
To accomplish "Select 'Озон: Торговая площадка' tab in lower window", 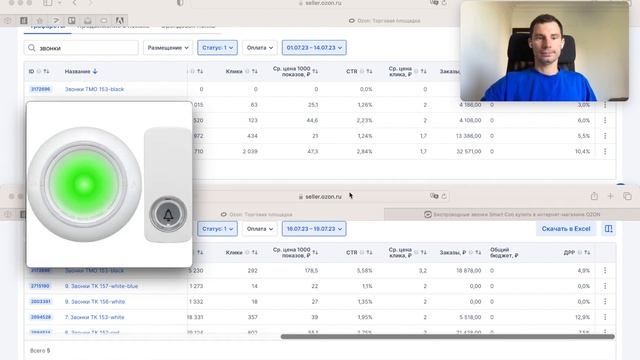I will click(x=256, y=214).
